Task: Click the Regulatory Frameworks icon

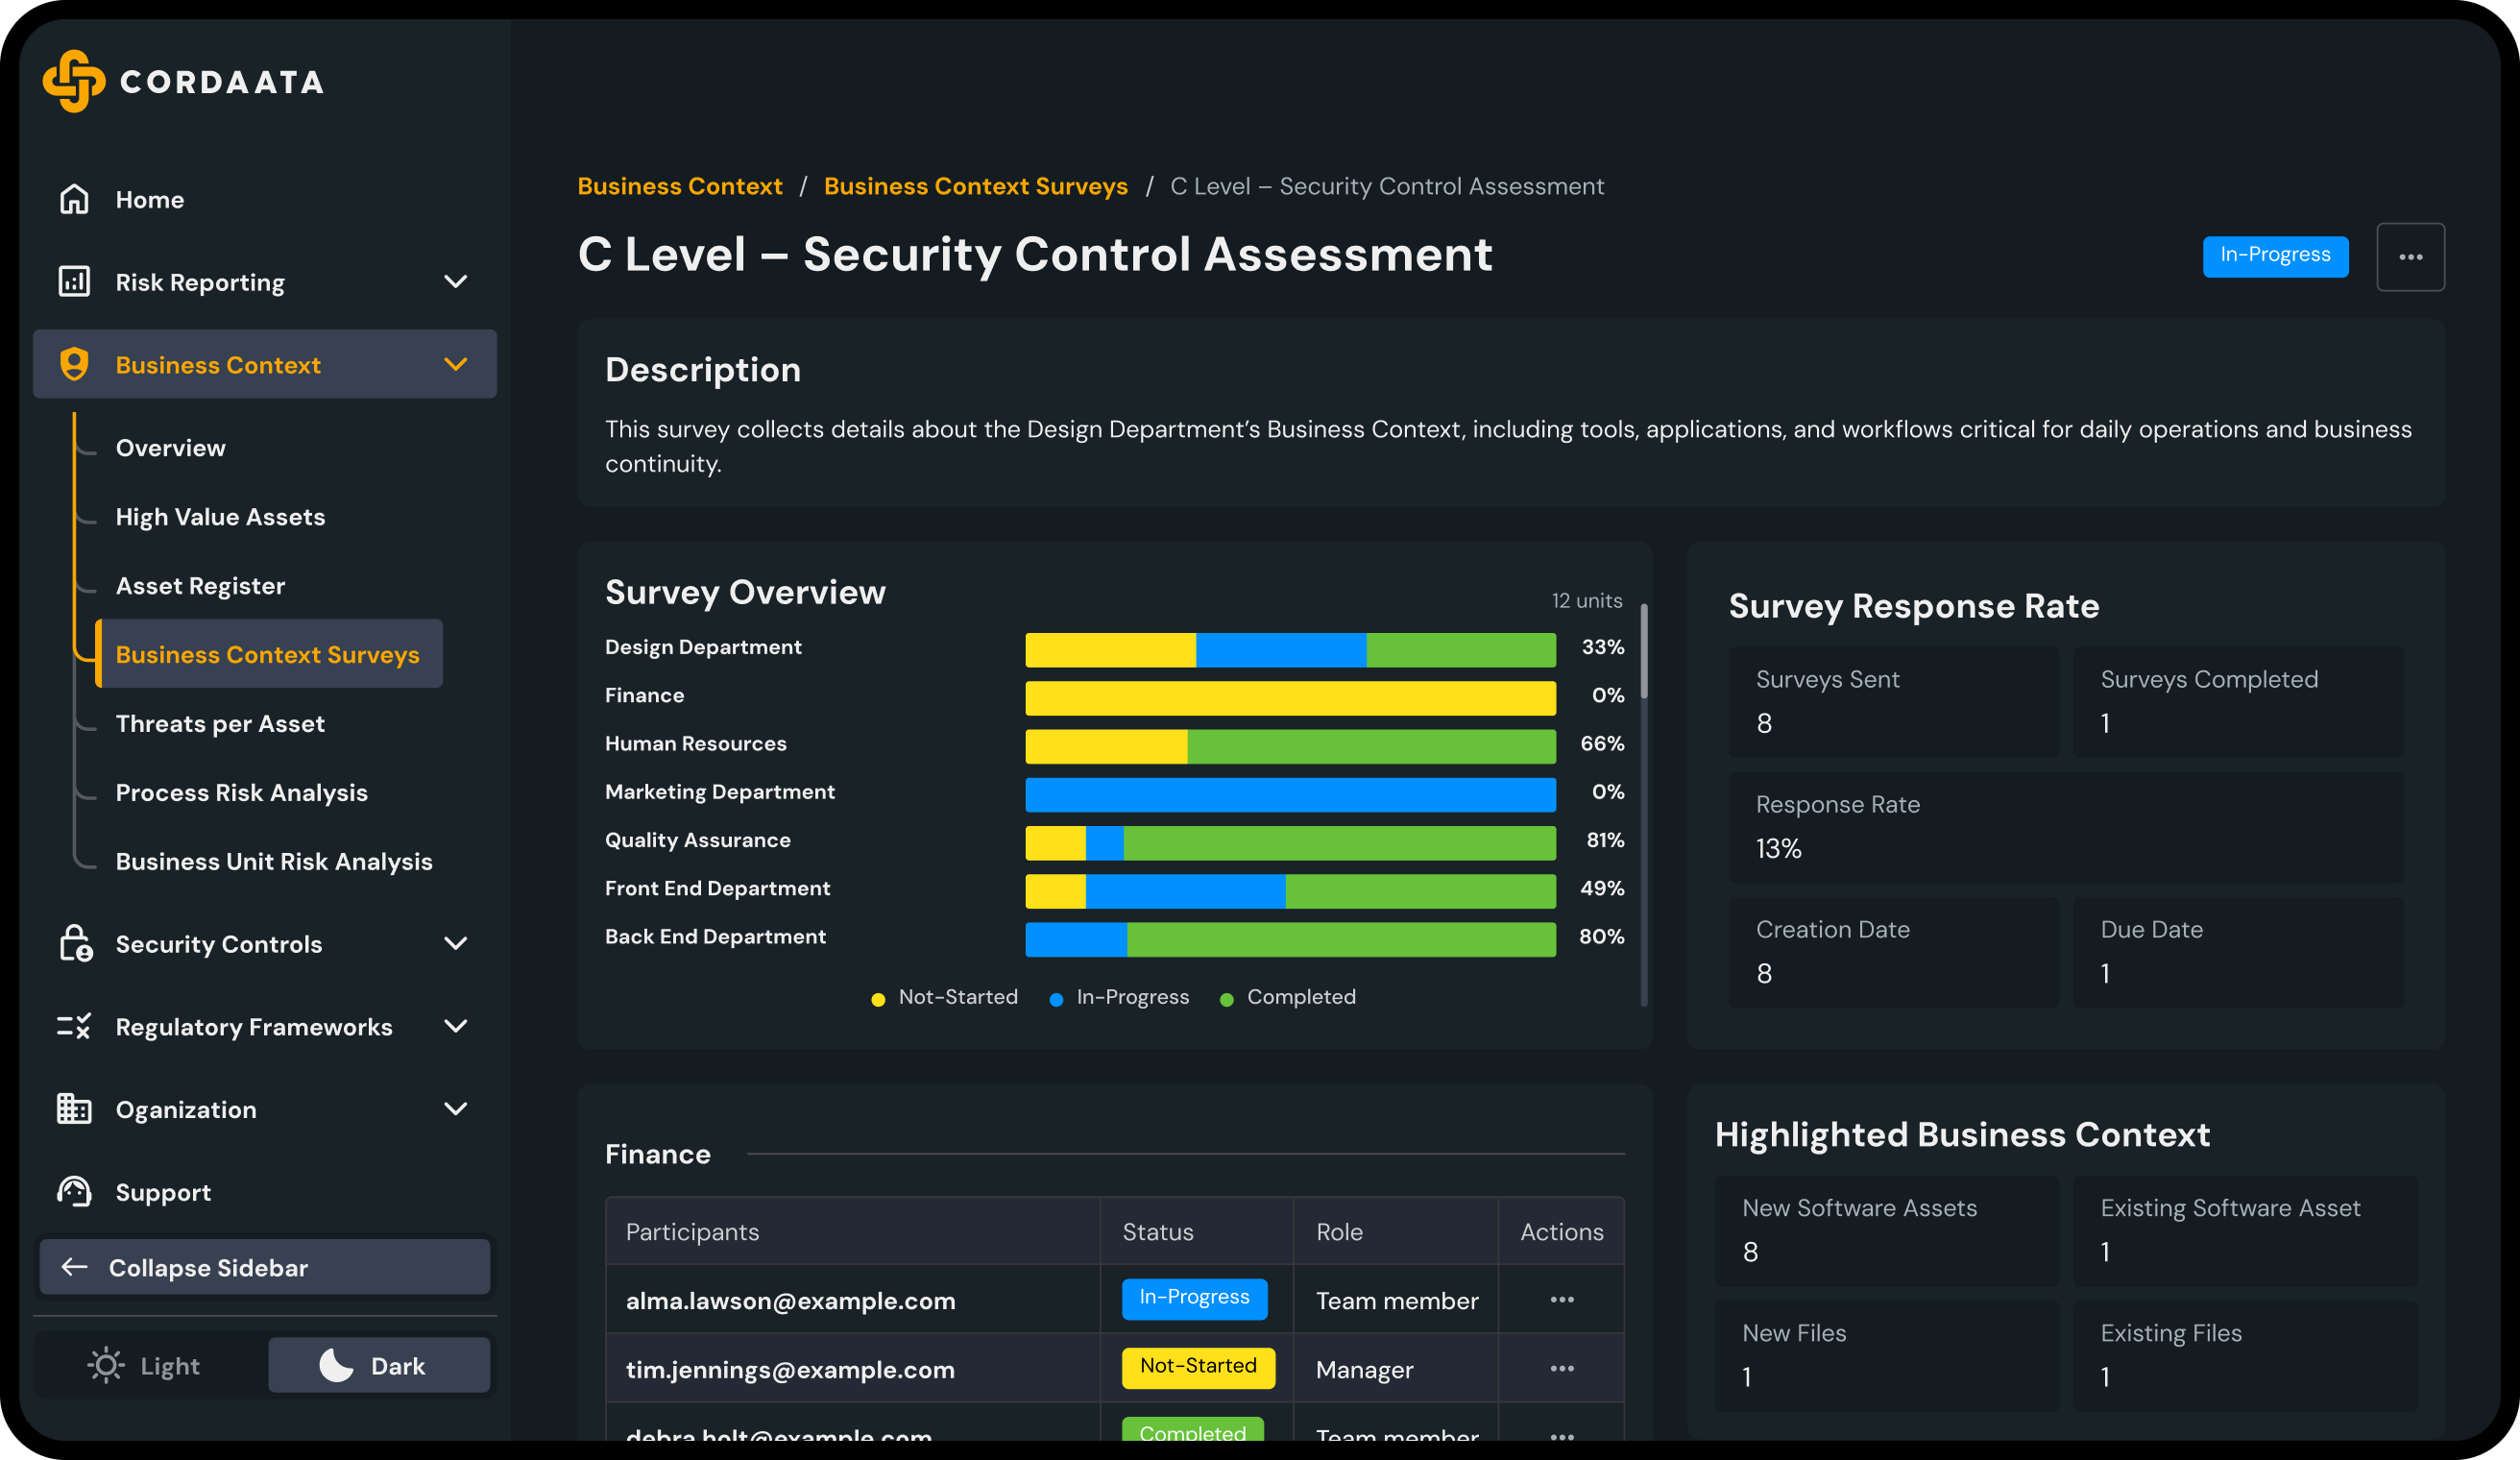Action: (73, 1026)
